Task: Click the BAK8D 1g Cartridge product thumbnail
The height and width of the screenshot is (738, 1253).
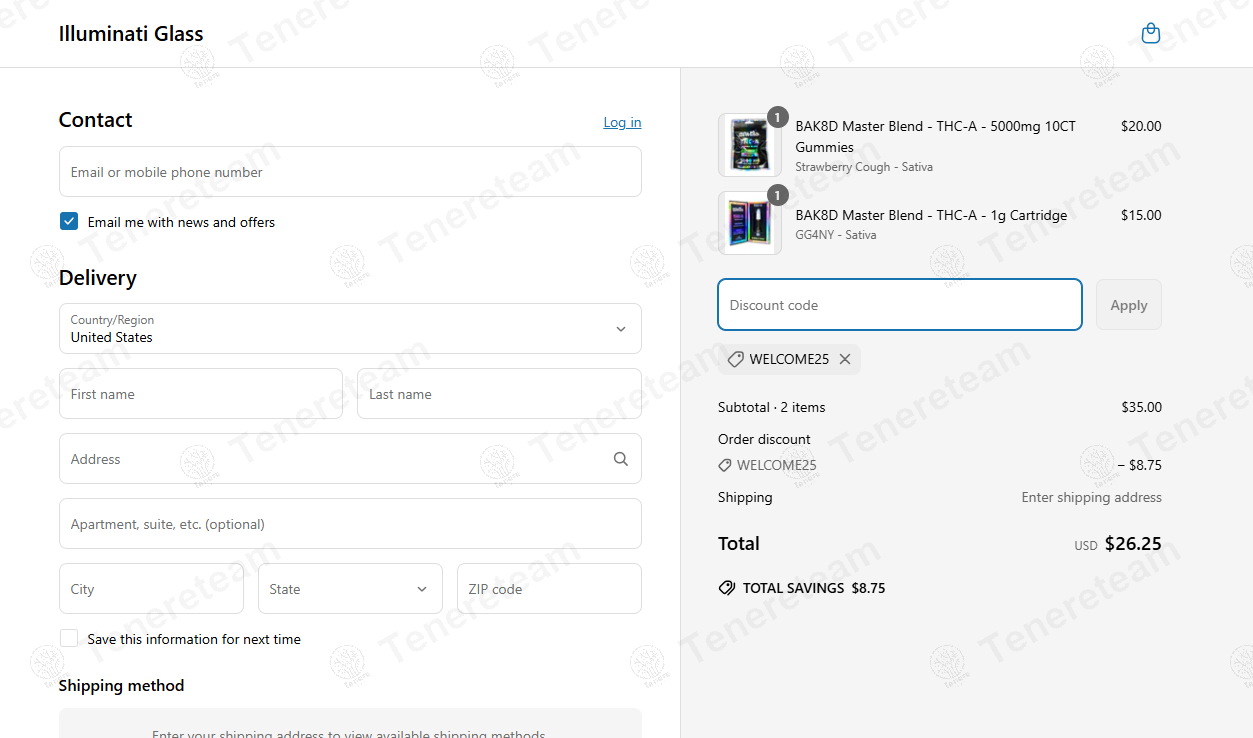Action: tap(750, 223)
